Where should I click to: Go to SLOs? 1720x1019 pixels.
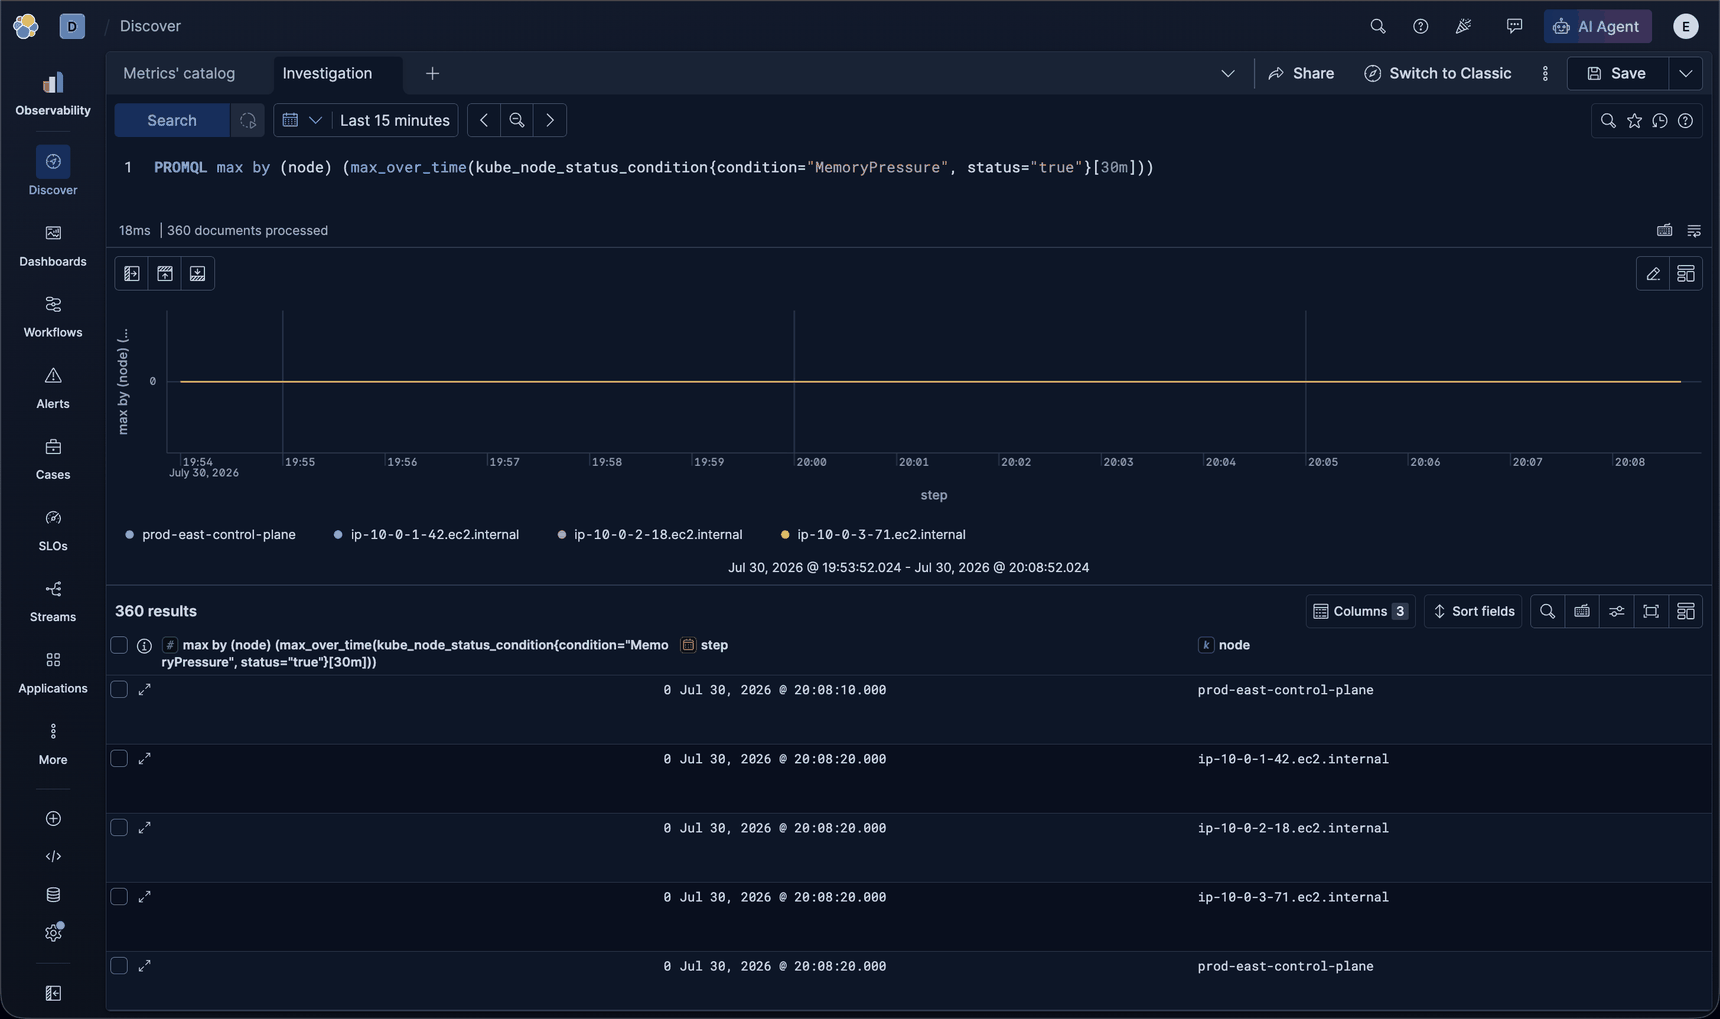(53, 530)
